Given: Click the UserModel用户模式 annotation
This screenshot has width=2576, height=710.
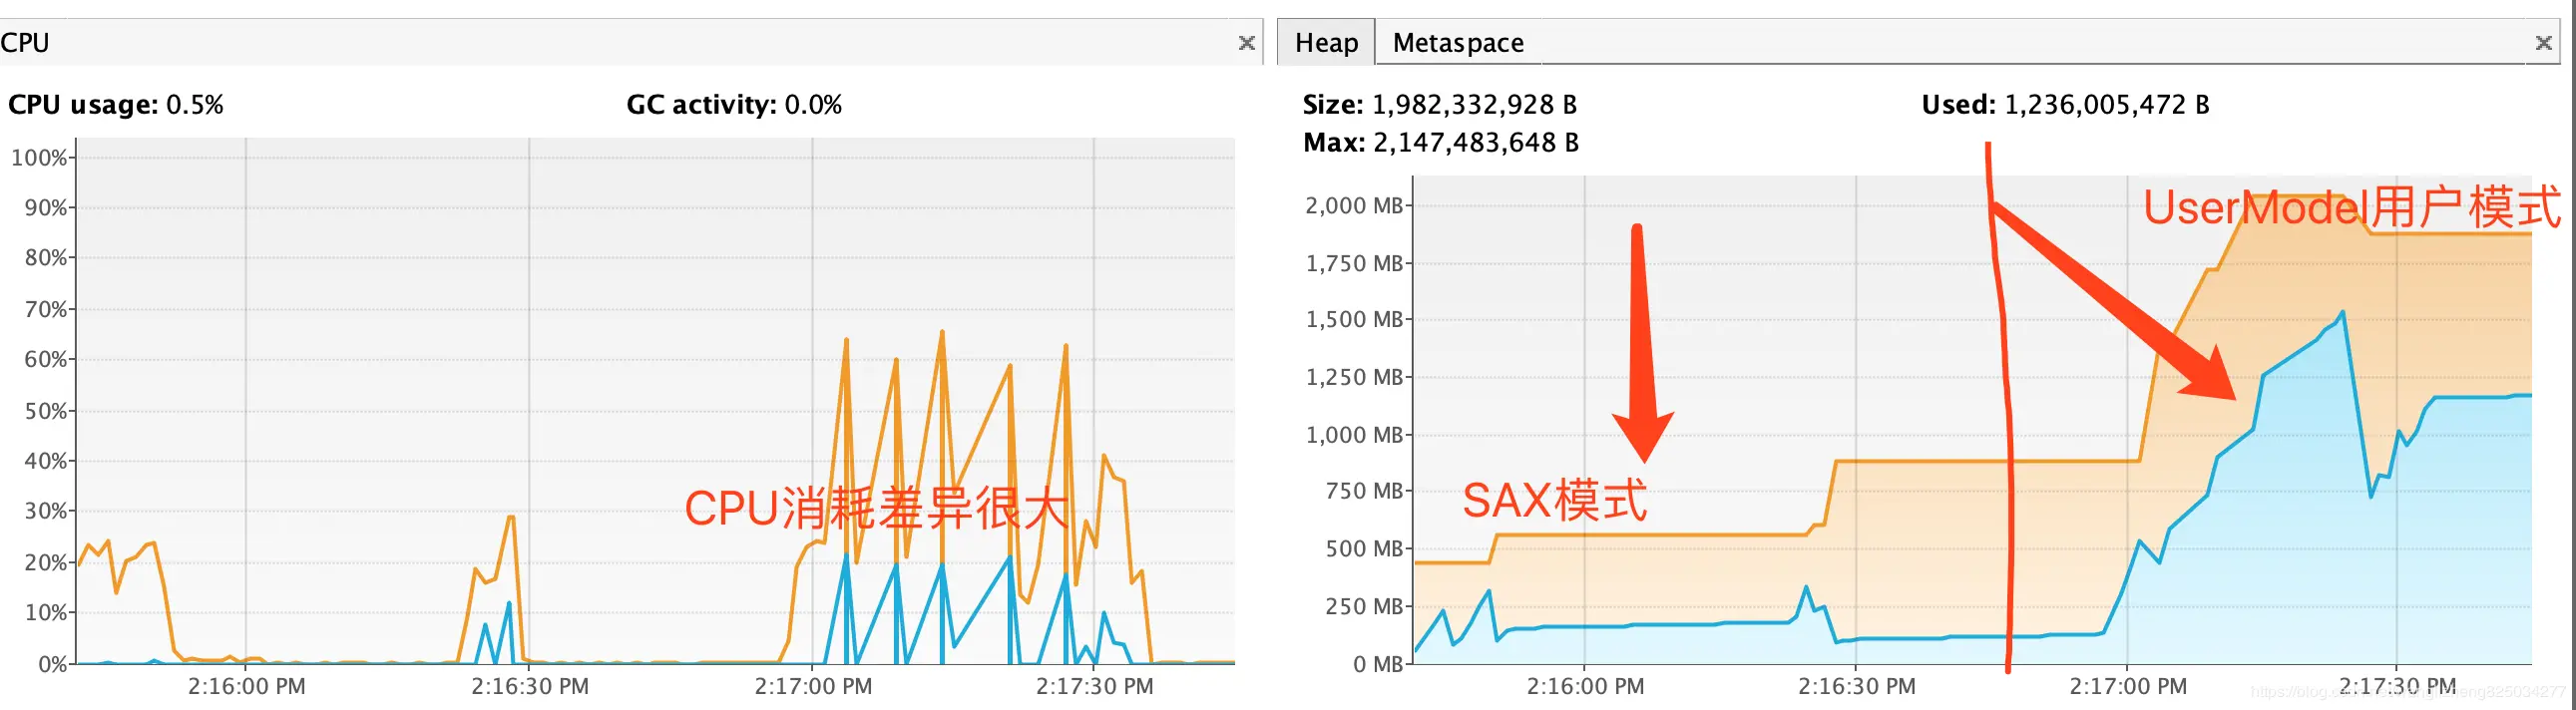Looking at the screenshot, I should (2352, 208).
